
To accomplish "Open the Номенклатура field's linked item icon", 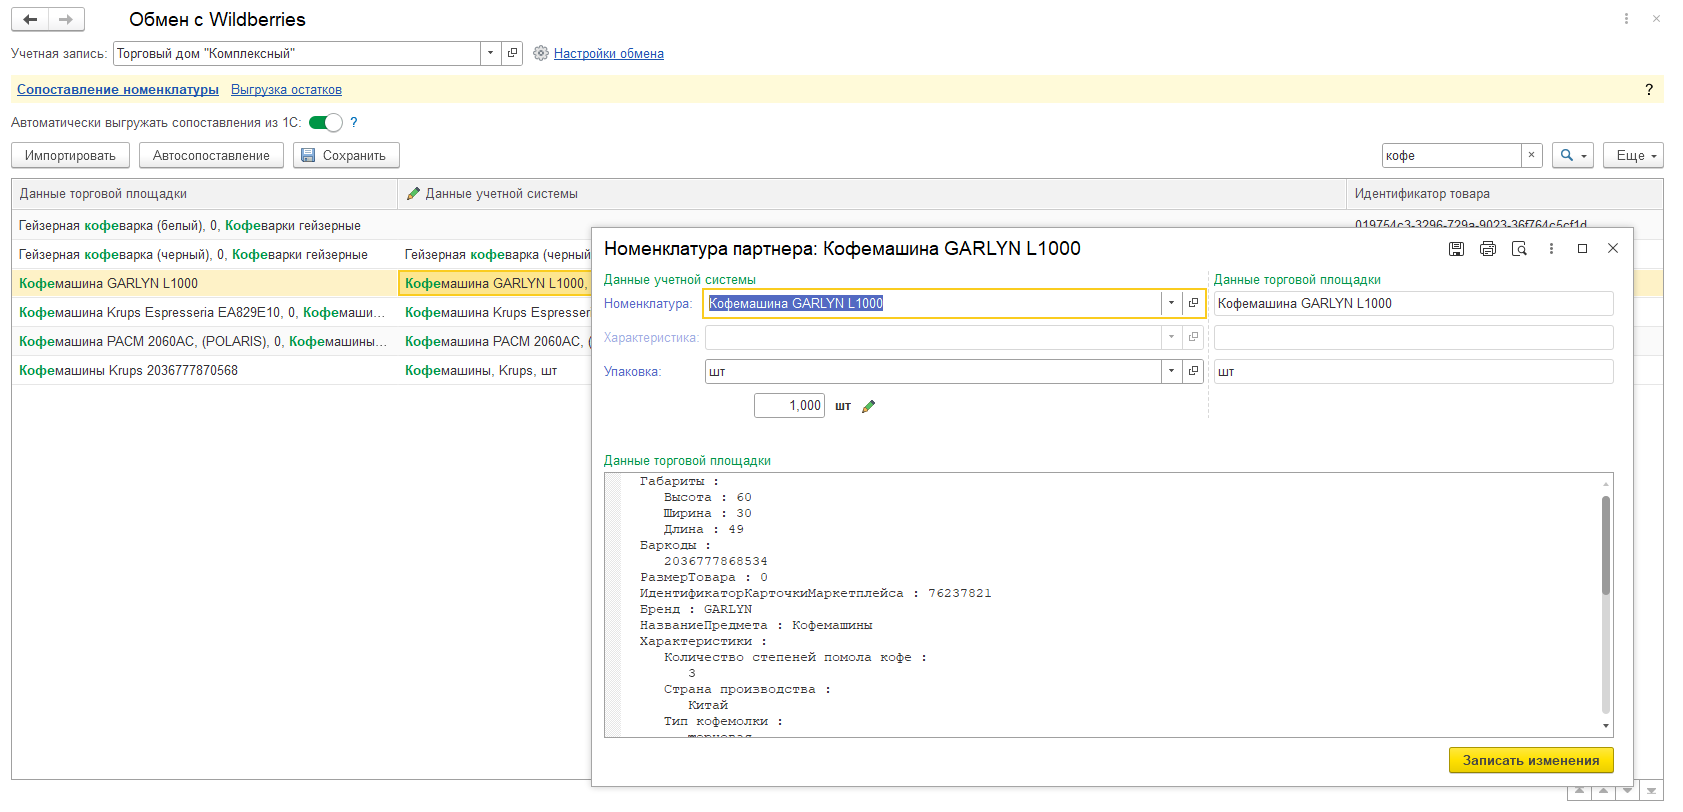I will (x=1193, y=303).
